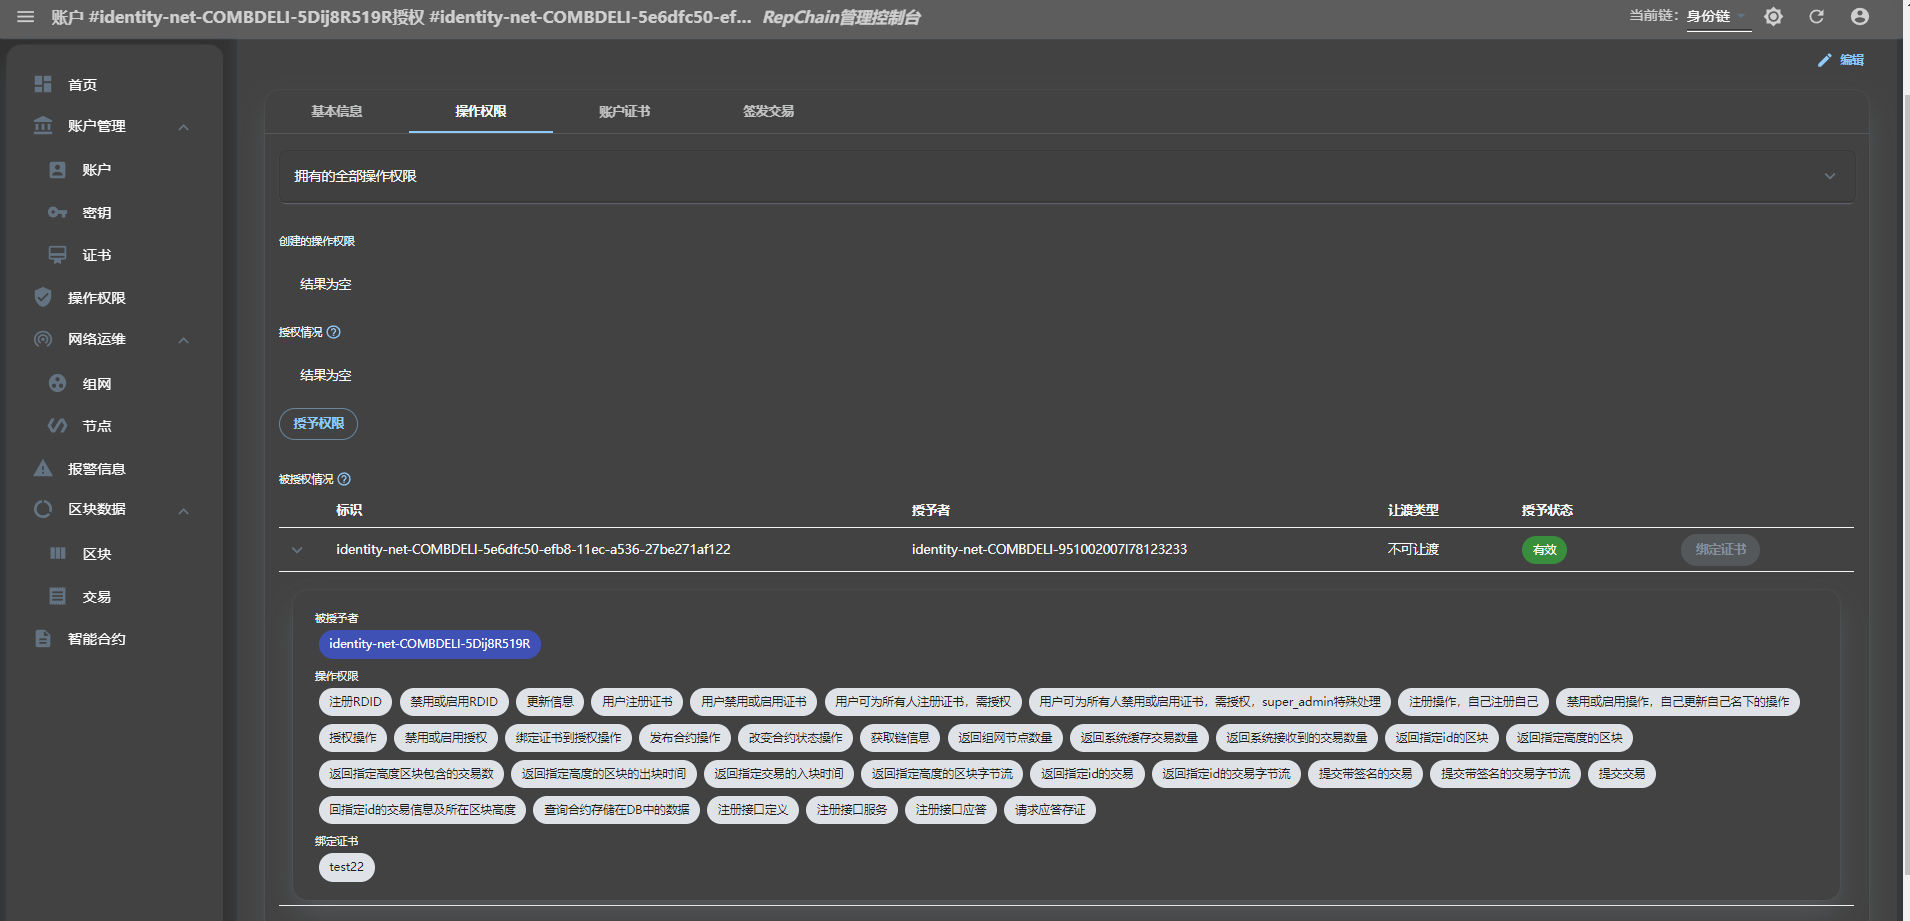Viewport: 1910px width, 921px height.
Task: Click the 用户禁用或启用证书 permission chip
Action: click(754, 702)
